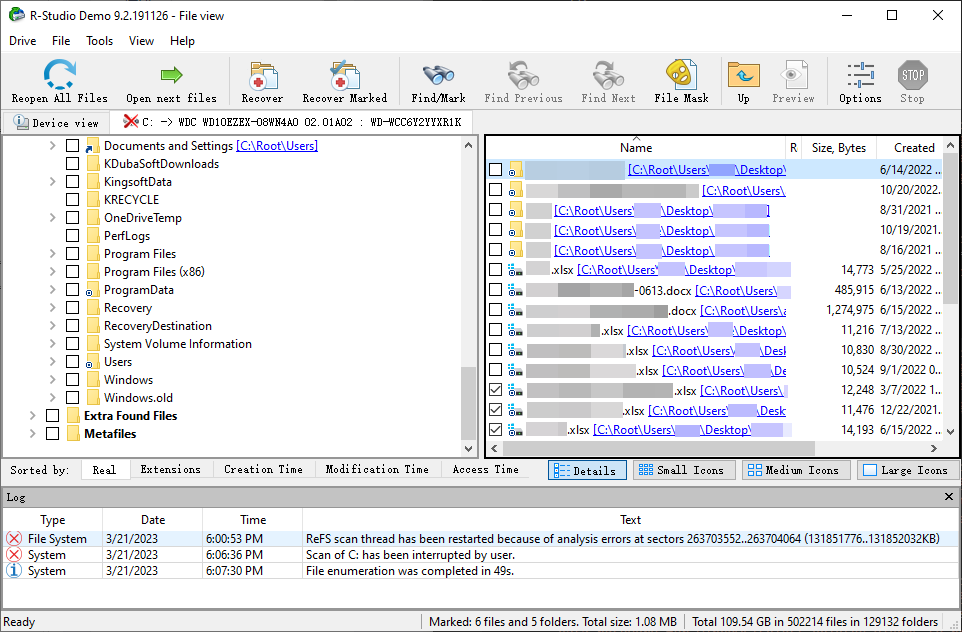Click the Reopen All Files toolbar icon
The width and height of the screenshot is (962, 632).
[x=60, y=75]
